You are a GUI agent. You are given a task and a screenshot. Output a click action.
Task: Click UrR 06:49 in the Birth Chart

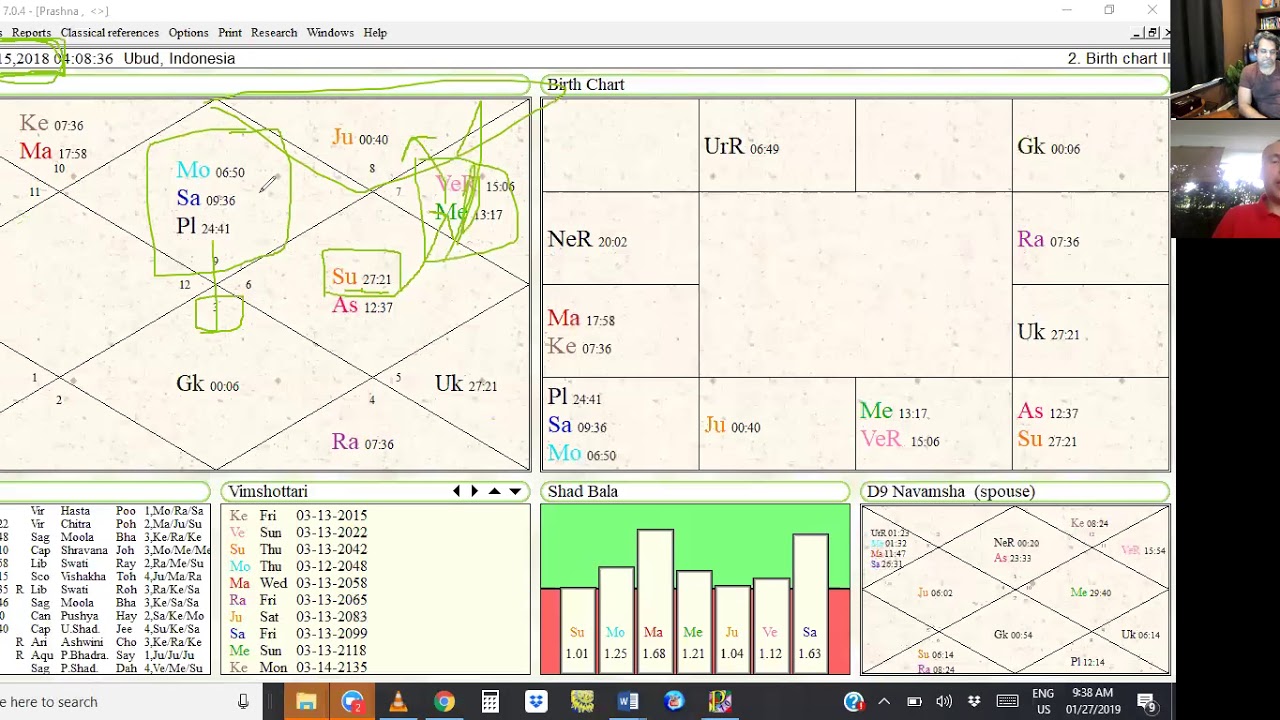click(741, 147)
